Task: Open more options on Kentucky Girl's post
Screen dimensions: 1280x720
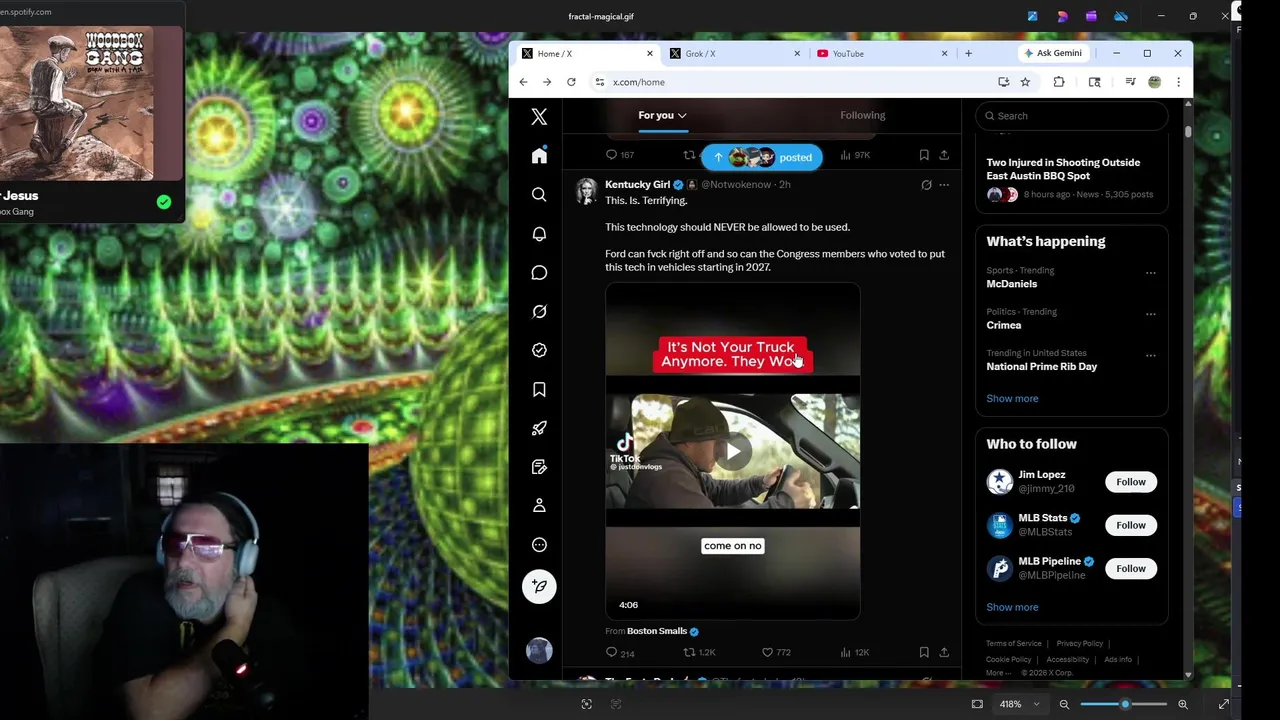Action: [944, 185]
